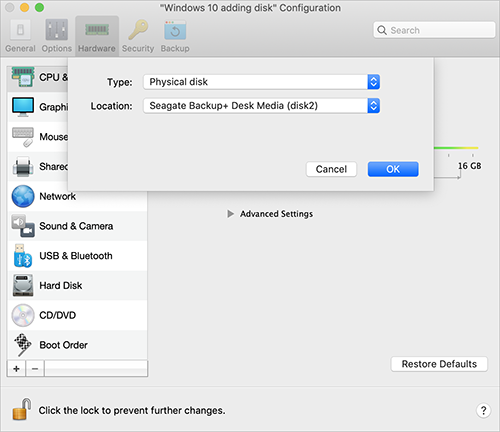Viewport: 500px width, 432px height.
Task: Switch to the Options tab label
Action: pyautogui.click(x=57, y=49)
